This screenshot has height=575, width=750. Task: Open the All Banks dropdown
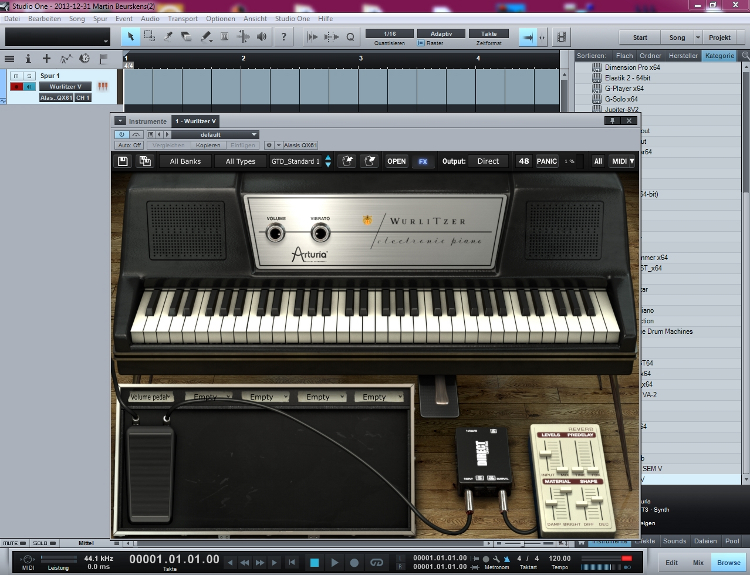(185, 161)
